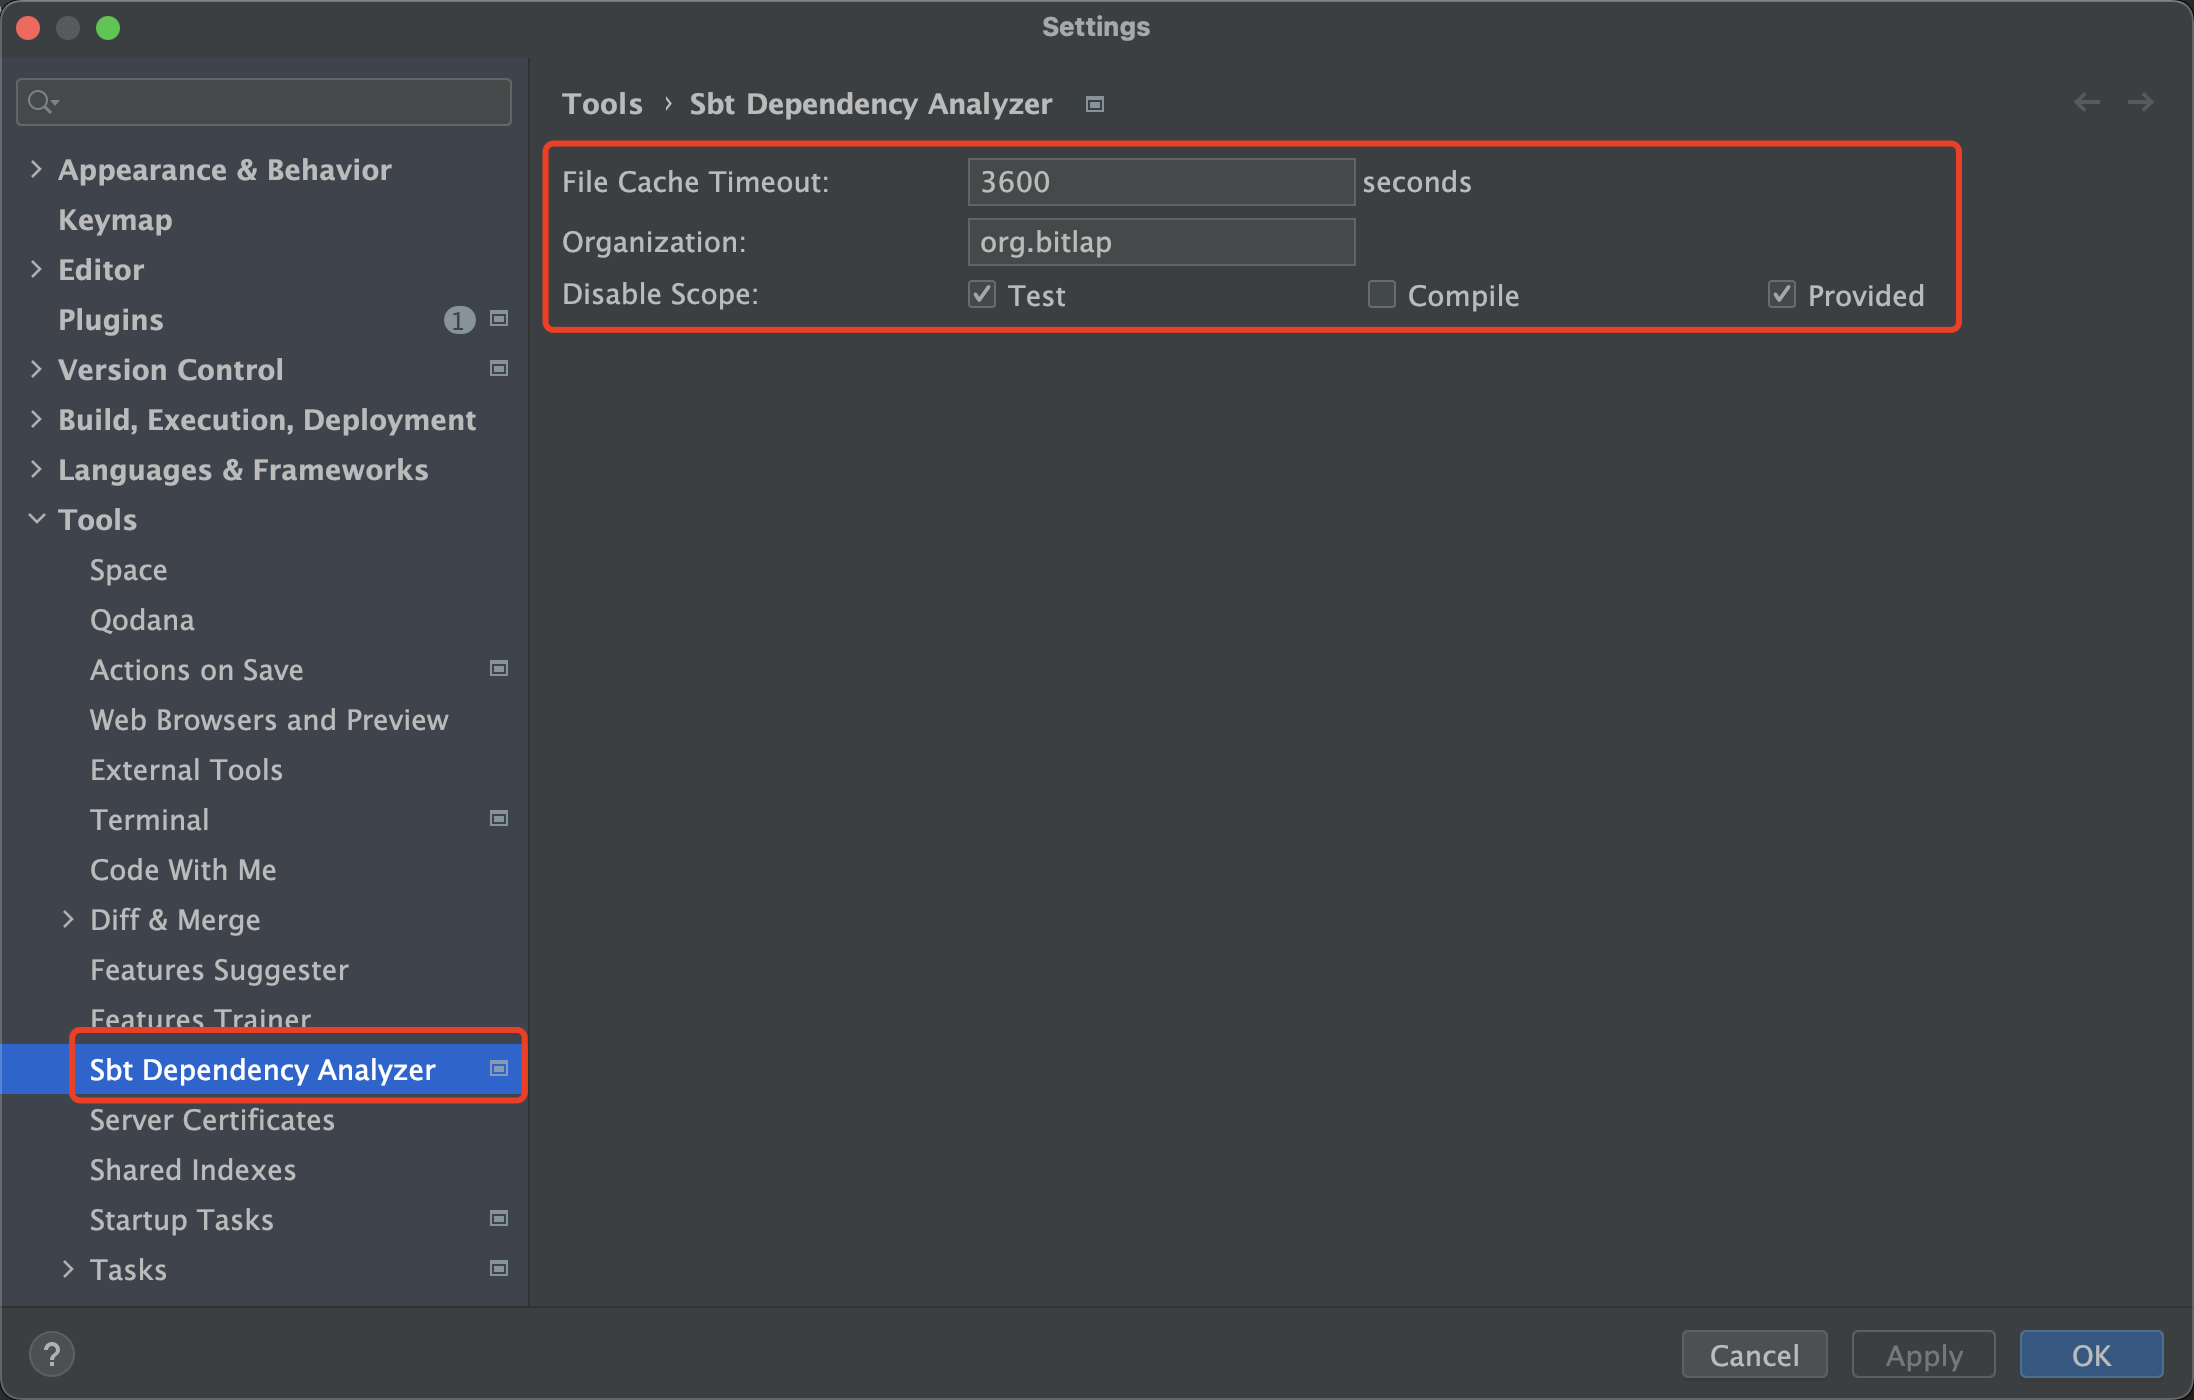Collapse the Tools tree section
Screen dimensions: 2194x1400
pos(37,519)
